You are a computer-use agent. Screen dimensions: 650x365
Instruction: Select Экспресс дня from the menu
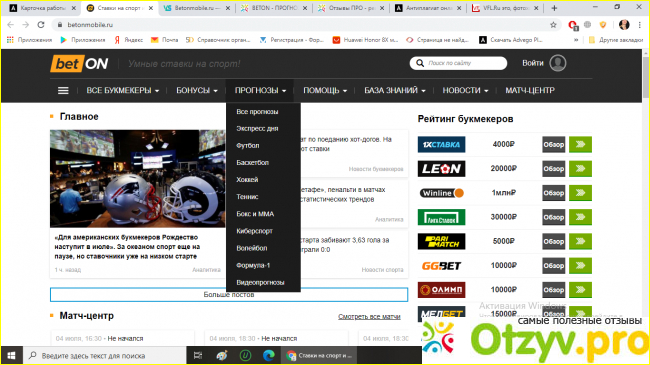(x=257, y=129)
